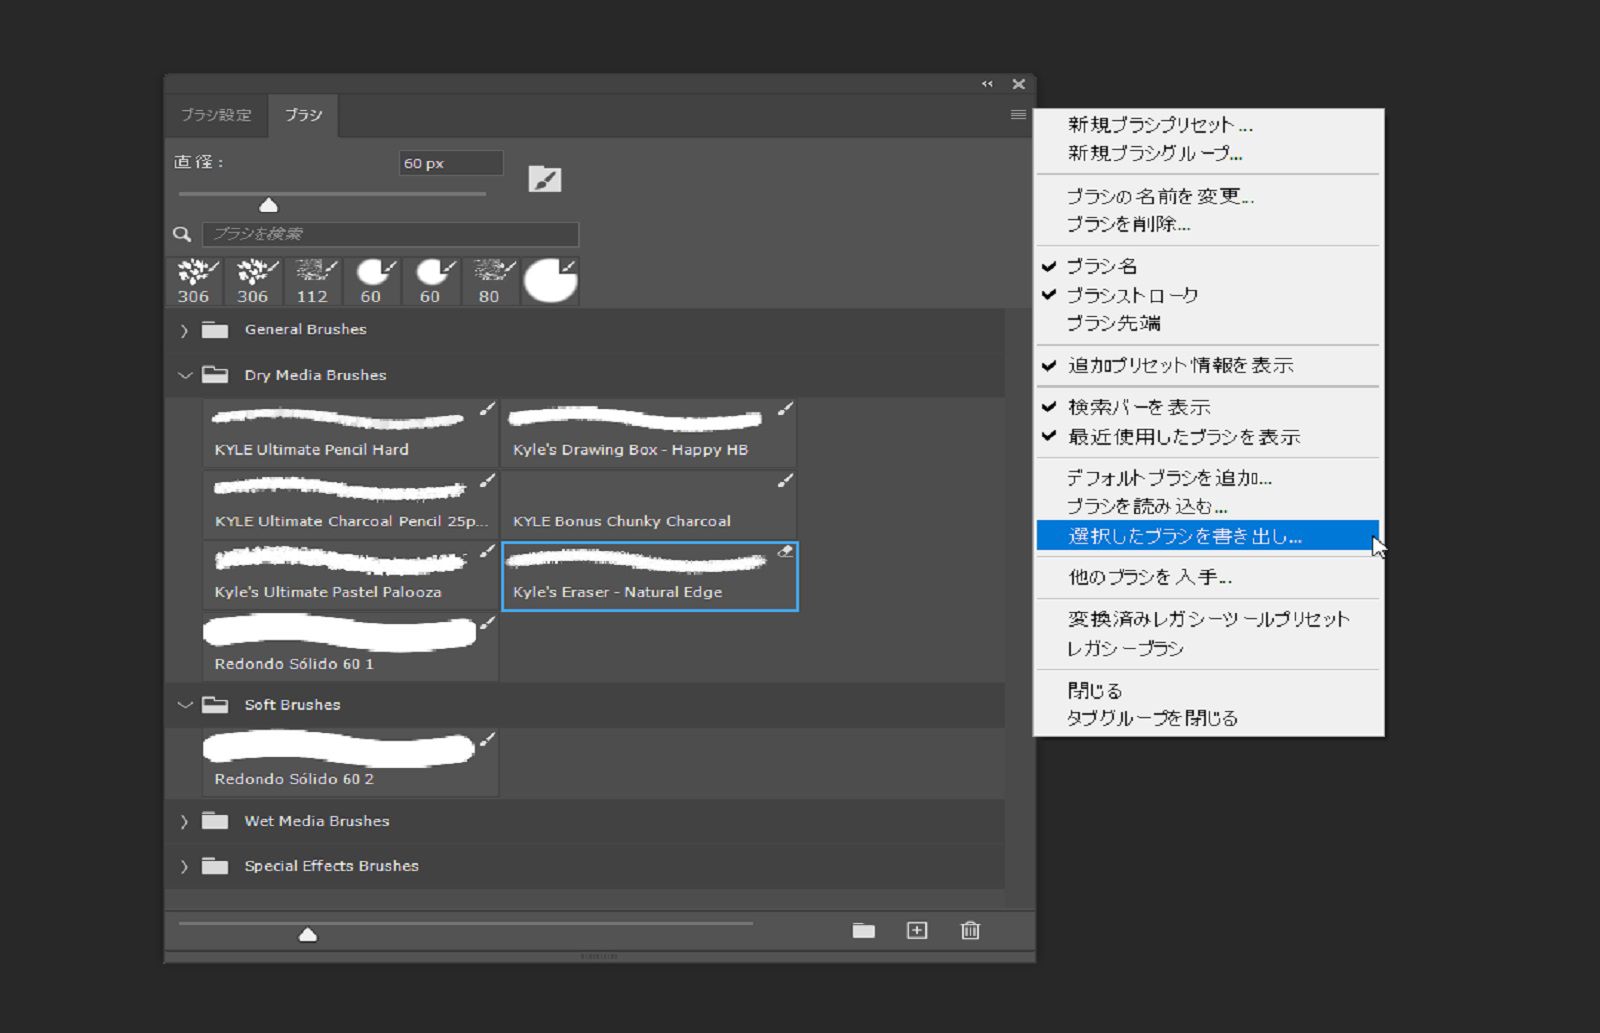Viewport: 1600px width, 1033px height.
Task: Choose 選択したブラシを書き出し from the menu
Action: [1184, 536]
